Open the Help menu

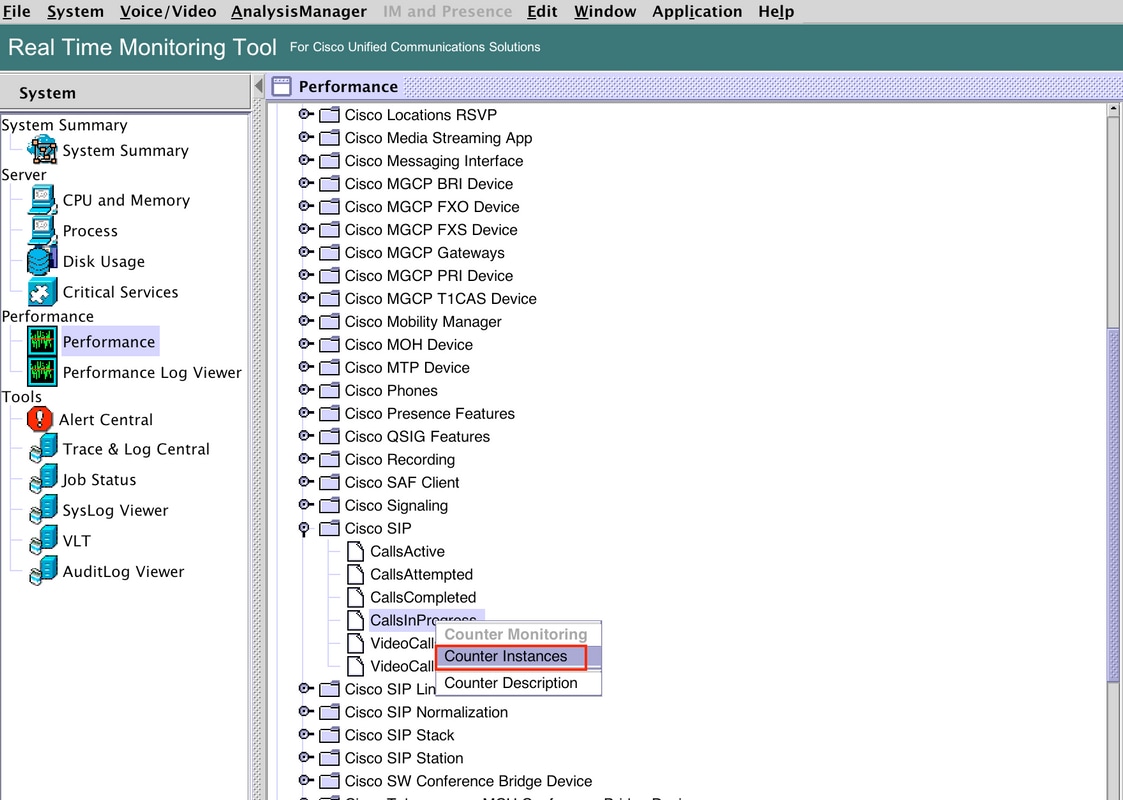click(x=776, y=11)
